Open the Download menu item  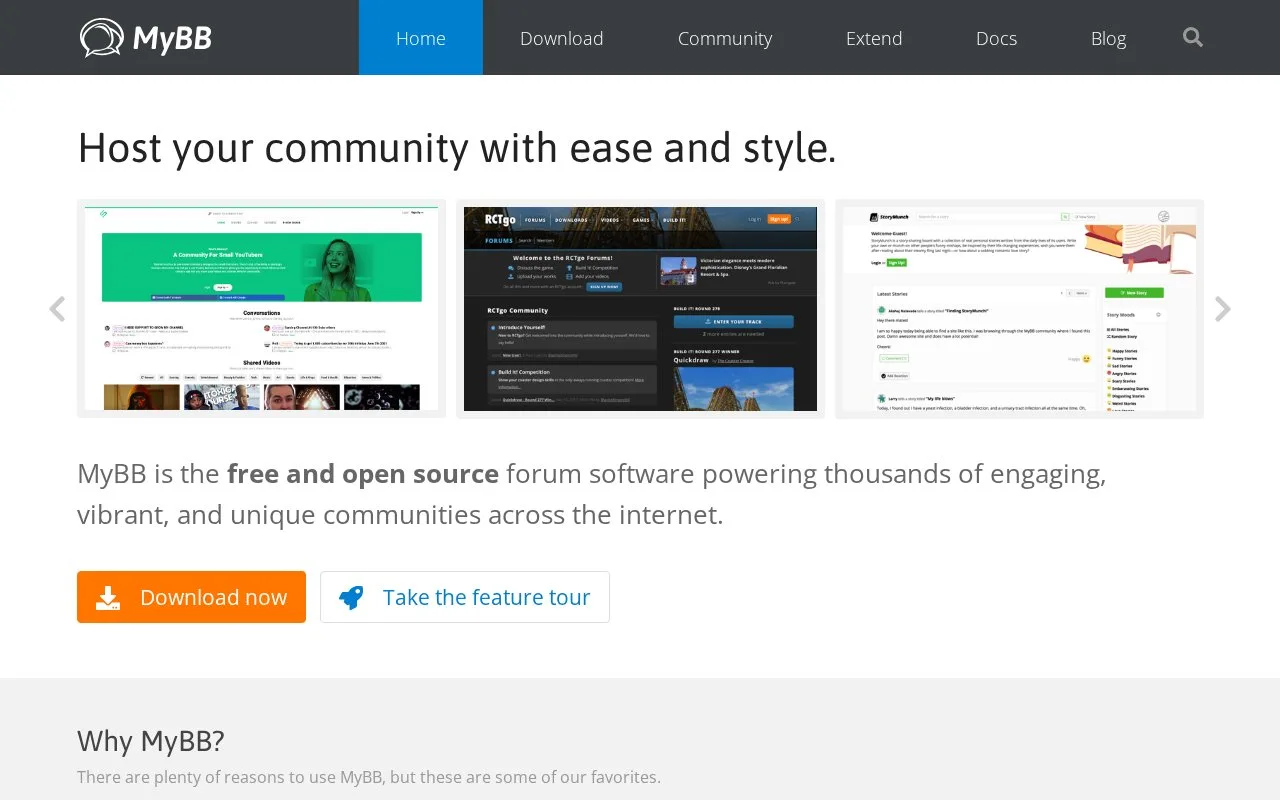pyautogui.click(x=561, y=38)
